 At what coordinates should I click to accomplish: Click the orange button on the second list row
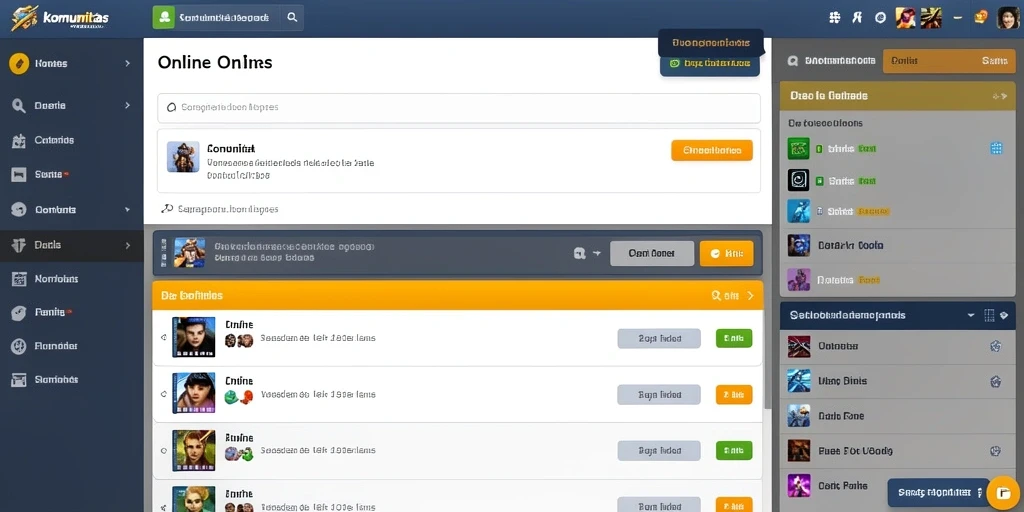734,394
